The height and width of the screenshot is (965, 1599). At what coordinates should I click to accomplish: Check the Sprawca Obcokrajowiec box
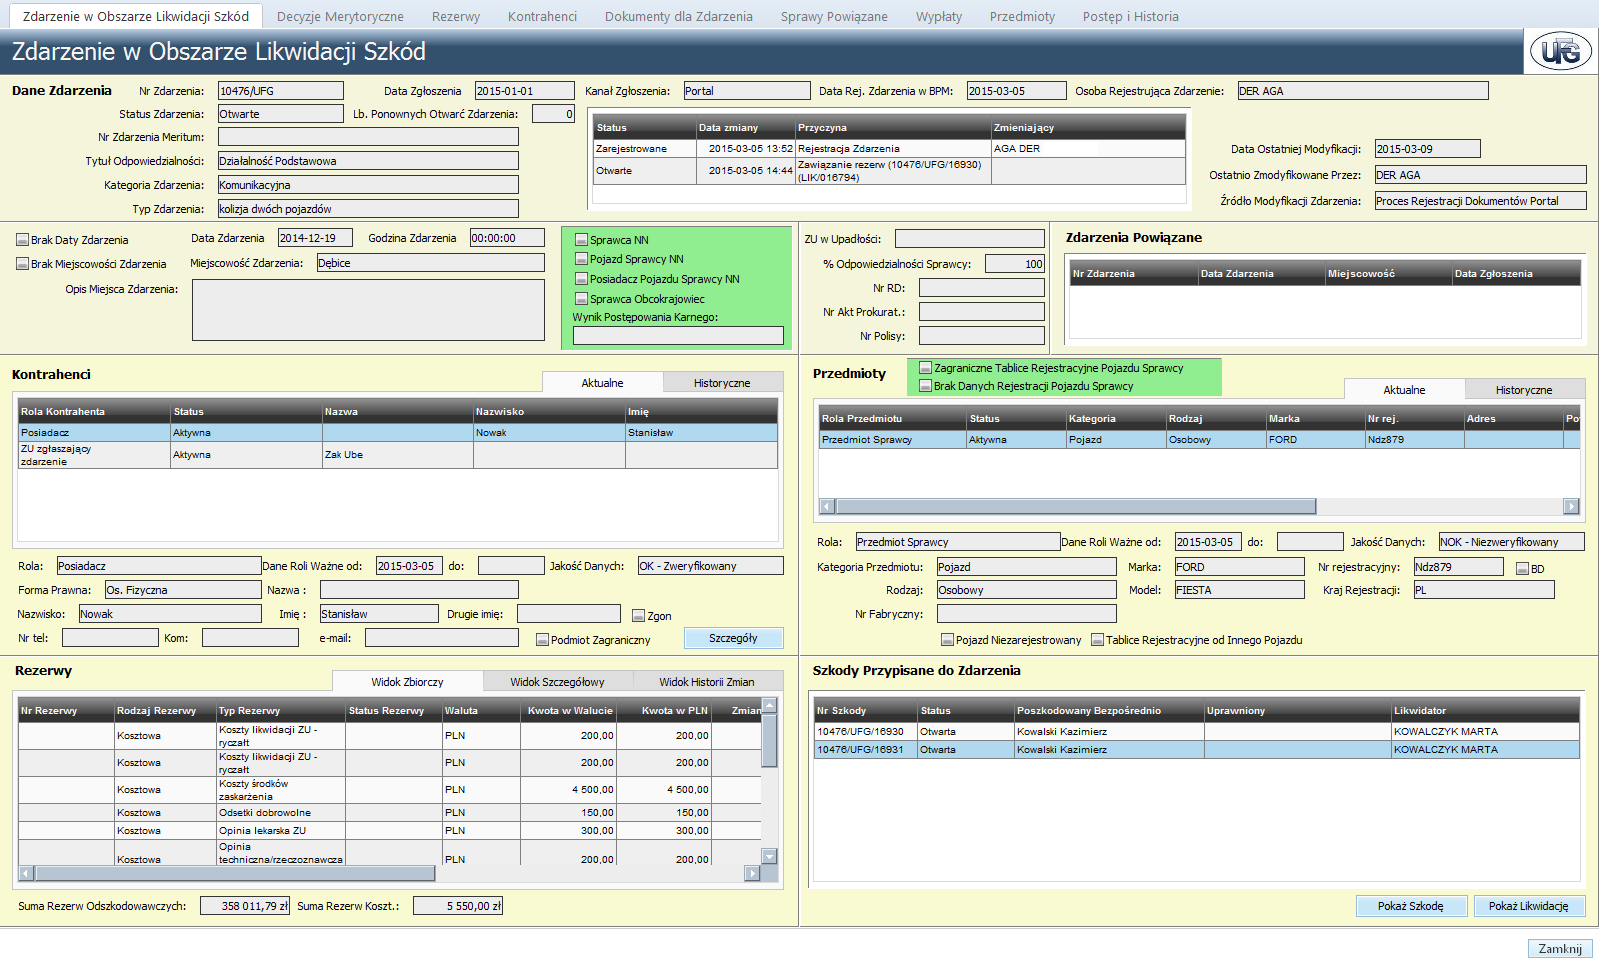pyautogui.click(x=581, y=299)
